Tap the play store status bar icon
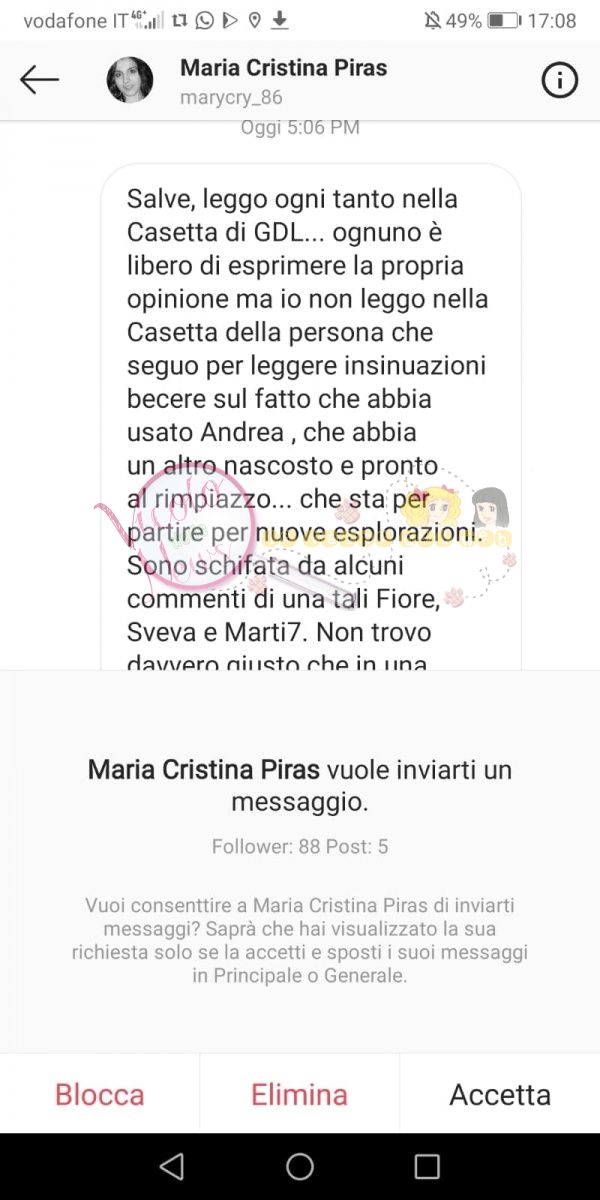 pos(230,20)
